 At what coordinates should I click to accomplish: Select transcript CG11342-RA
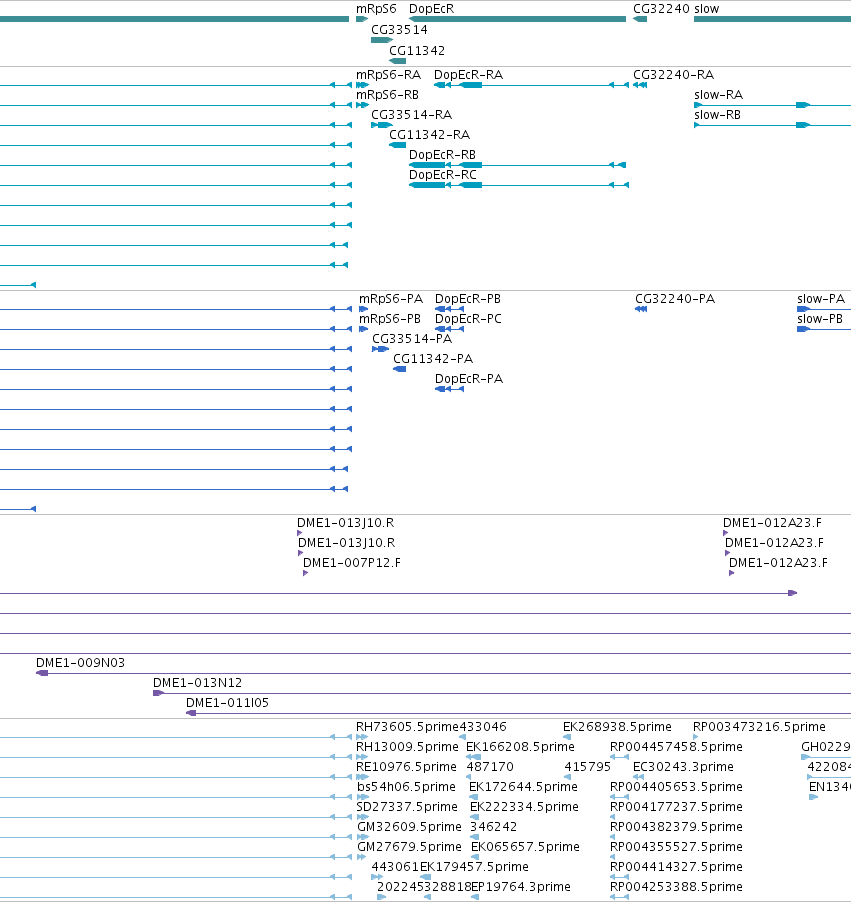[x=429, y=135]
